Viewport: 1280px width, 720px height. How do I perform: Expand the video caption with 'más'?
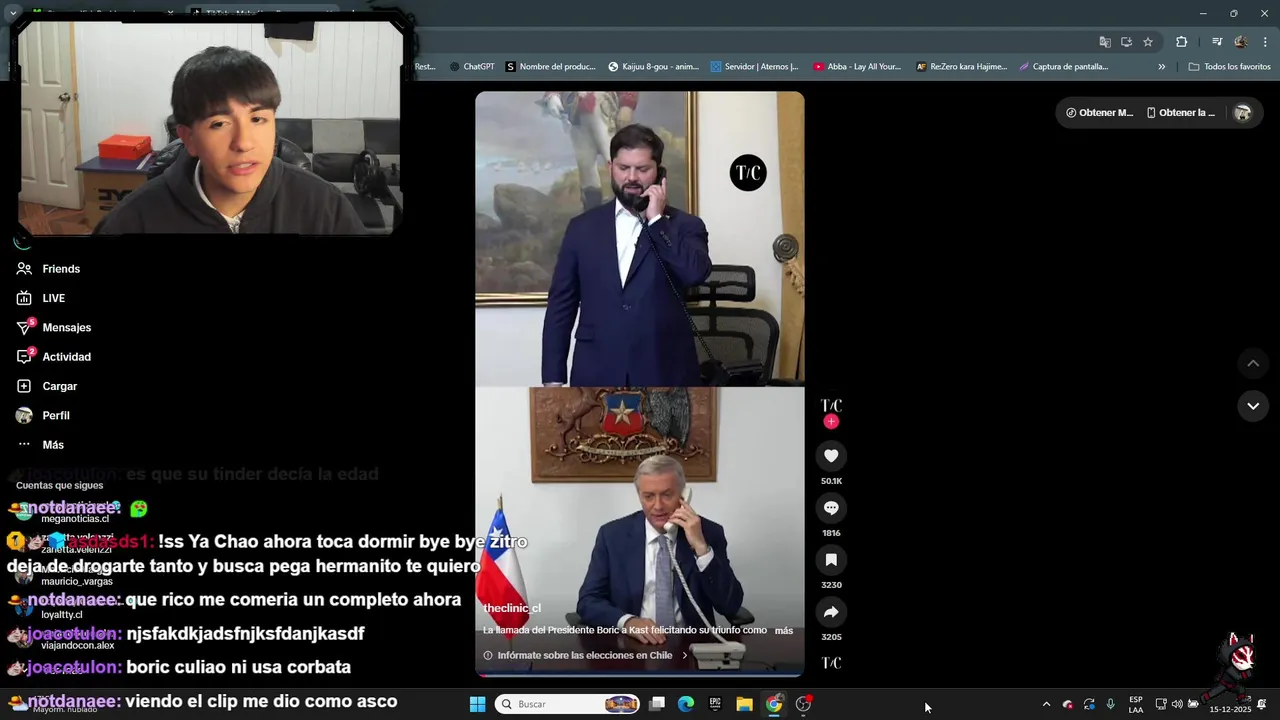click(784, 631)
